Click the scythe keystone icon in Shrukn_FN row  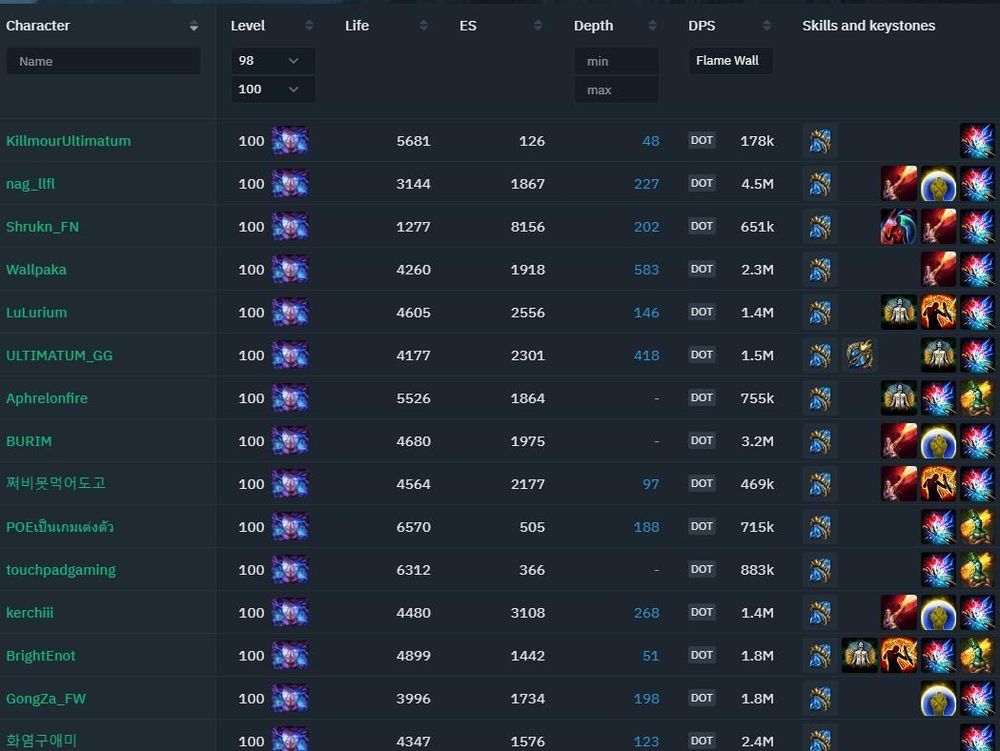pos(898,227)
